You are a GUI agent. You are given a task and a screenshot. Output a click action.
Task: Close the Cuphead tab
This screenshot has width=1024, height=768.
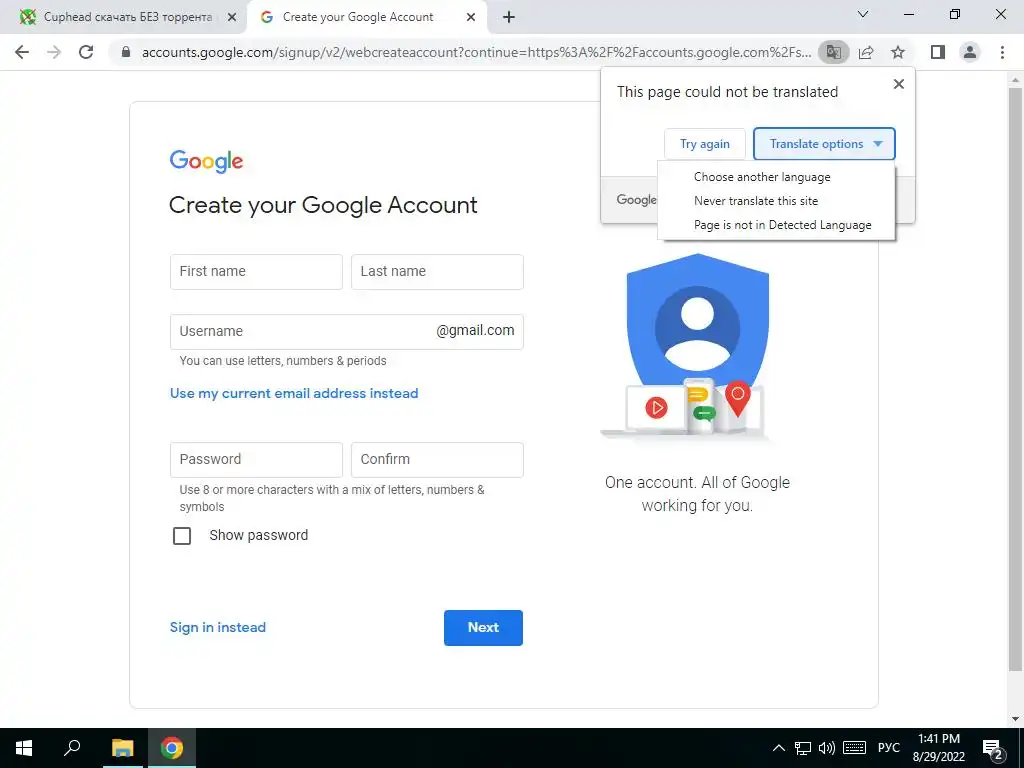[231, 18]
